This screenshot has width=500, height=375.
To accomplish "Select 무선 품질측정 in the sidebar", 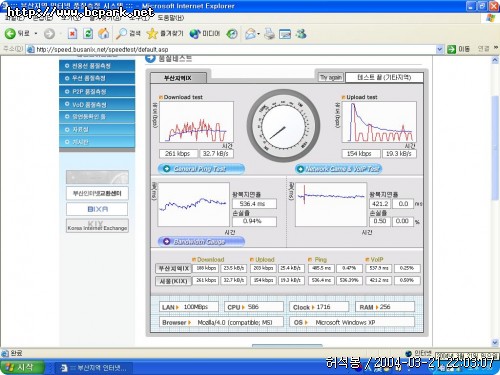I will click(97, 78).
